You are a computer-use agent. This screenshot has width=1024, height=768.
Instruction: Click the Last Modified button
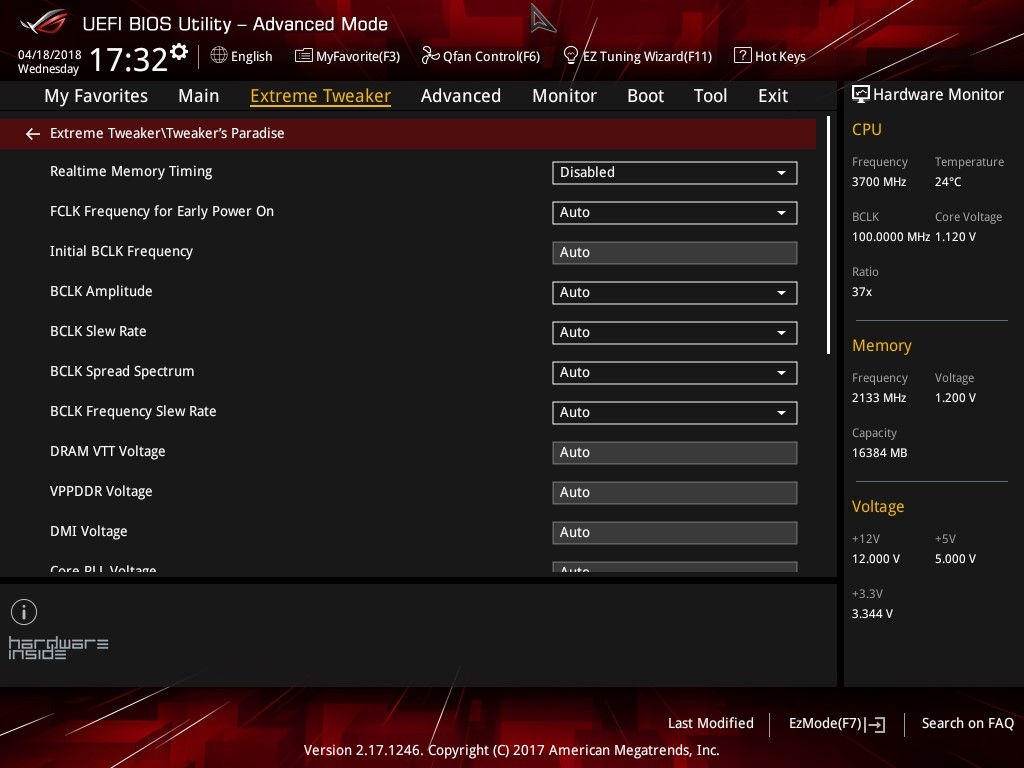(x=711, y=724)
